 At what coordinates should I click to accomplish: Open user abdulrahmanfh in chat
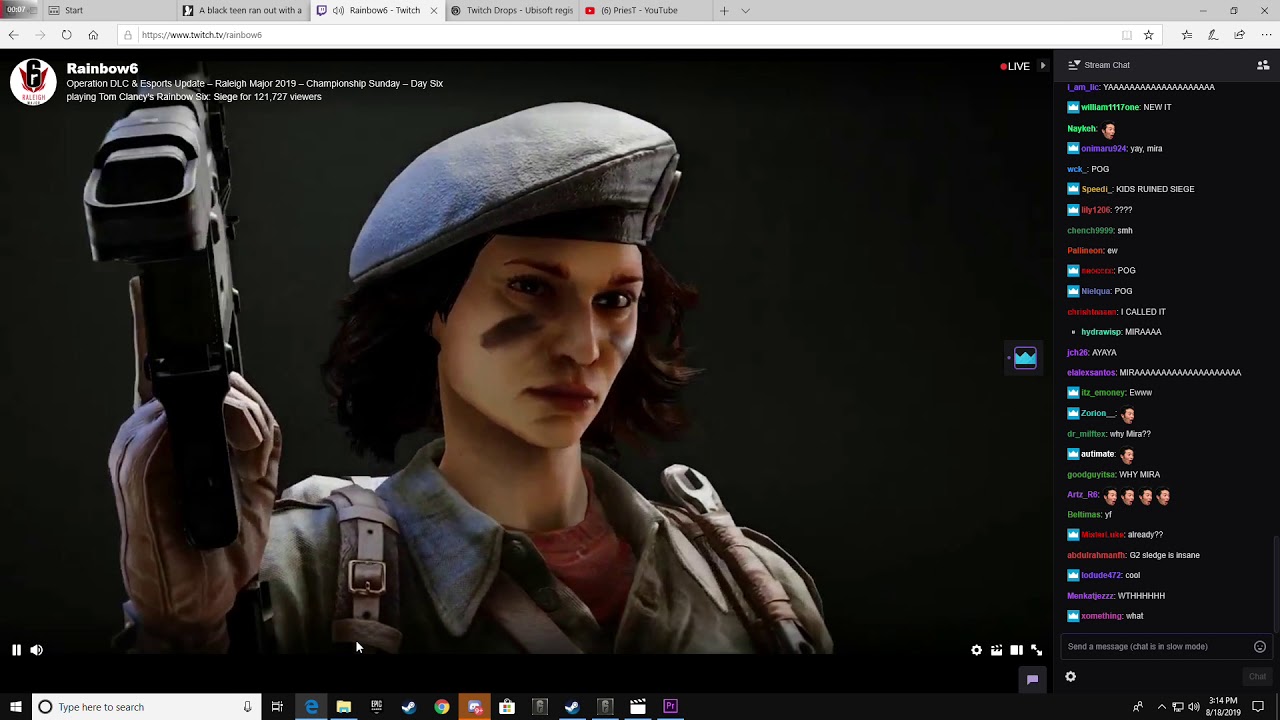[1096, 555]
